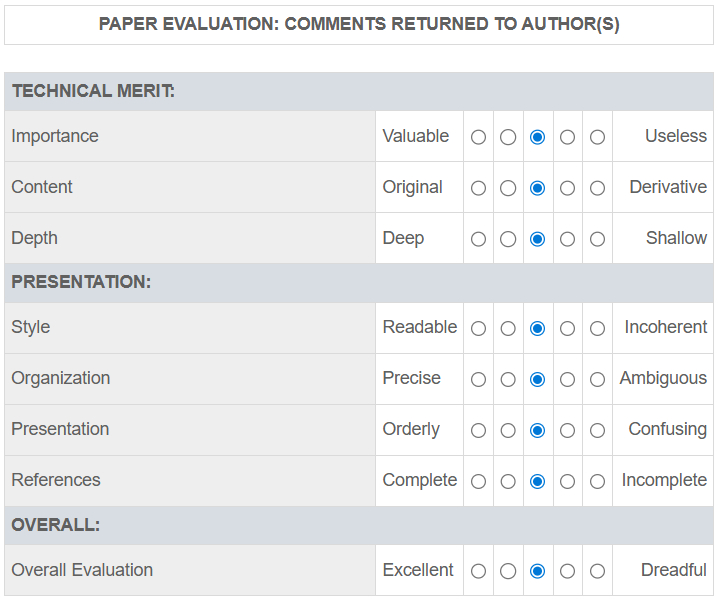The image size is (718, 599).
Task: Choose the last Content radio nearest Derivative
Action: (597, 188)
